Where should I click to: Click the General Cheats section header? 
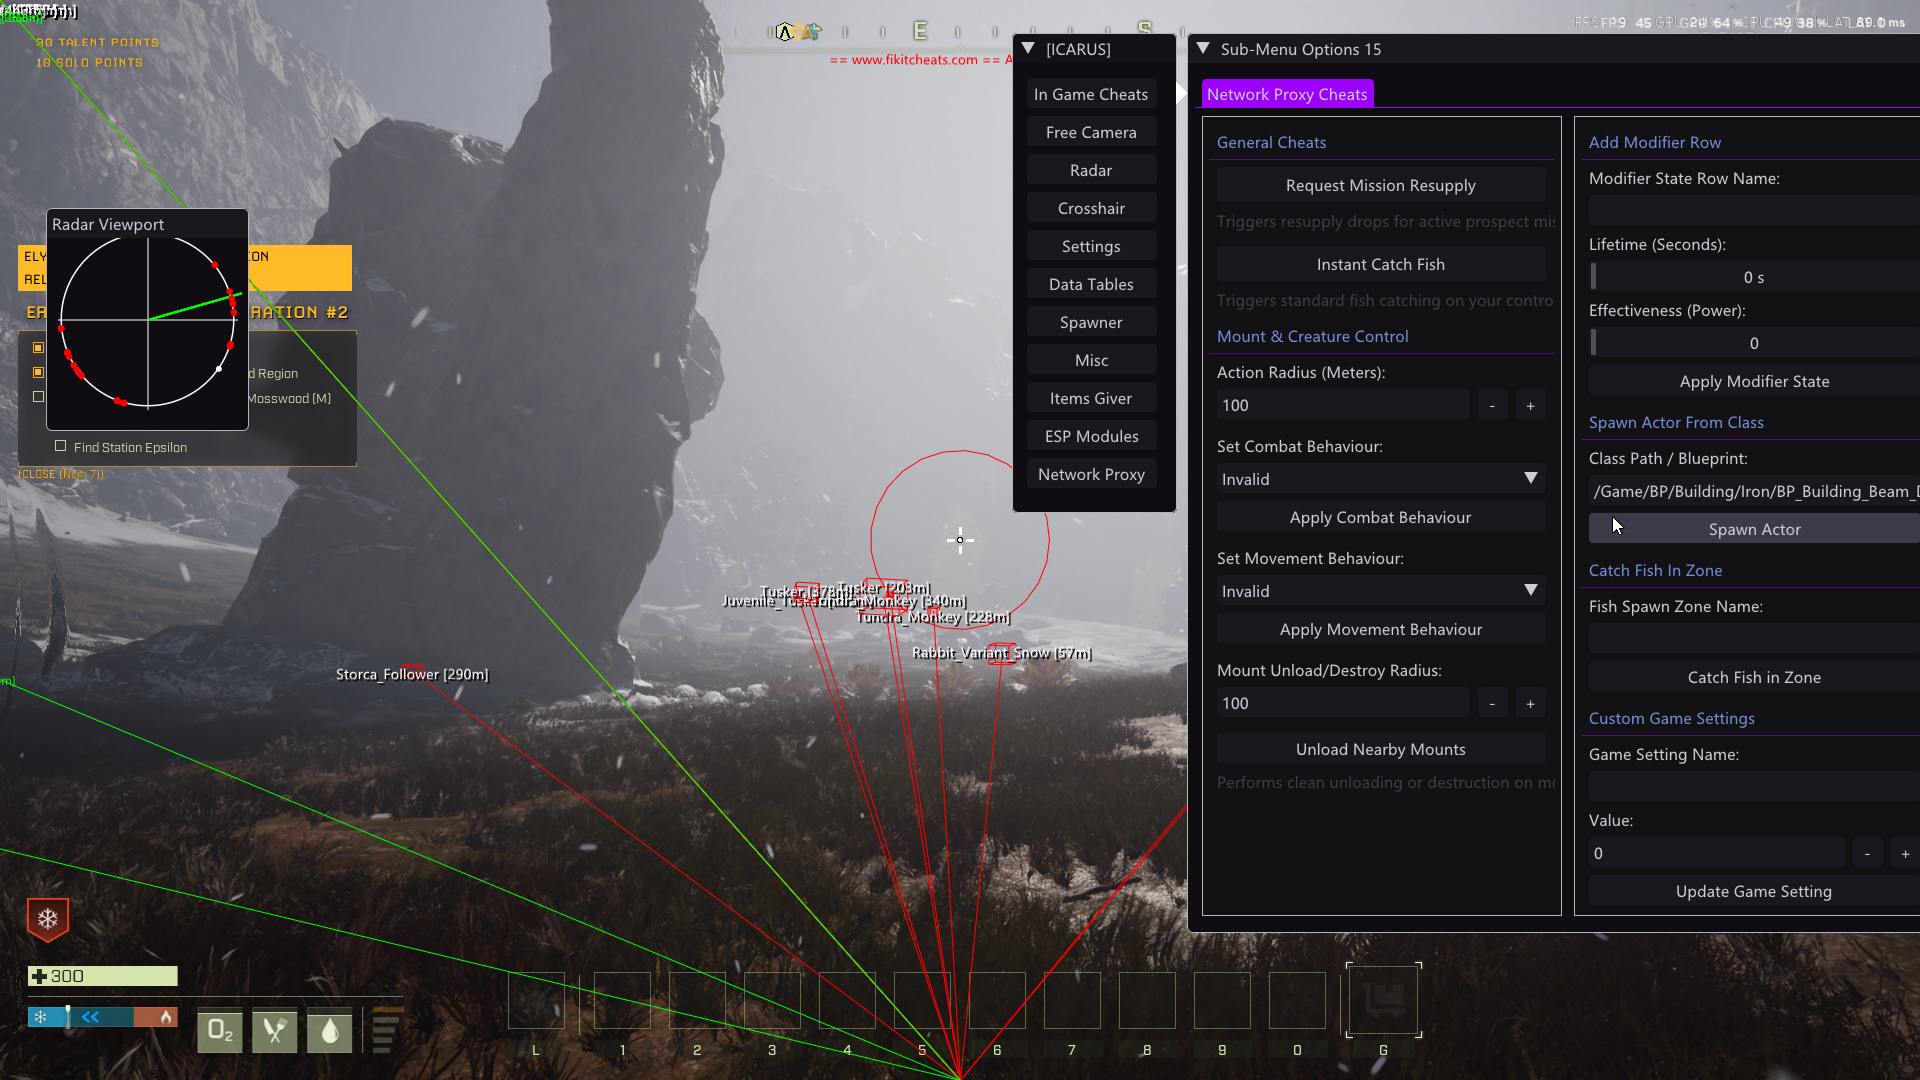point(1271,142)
